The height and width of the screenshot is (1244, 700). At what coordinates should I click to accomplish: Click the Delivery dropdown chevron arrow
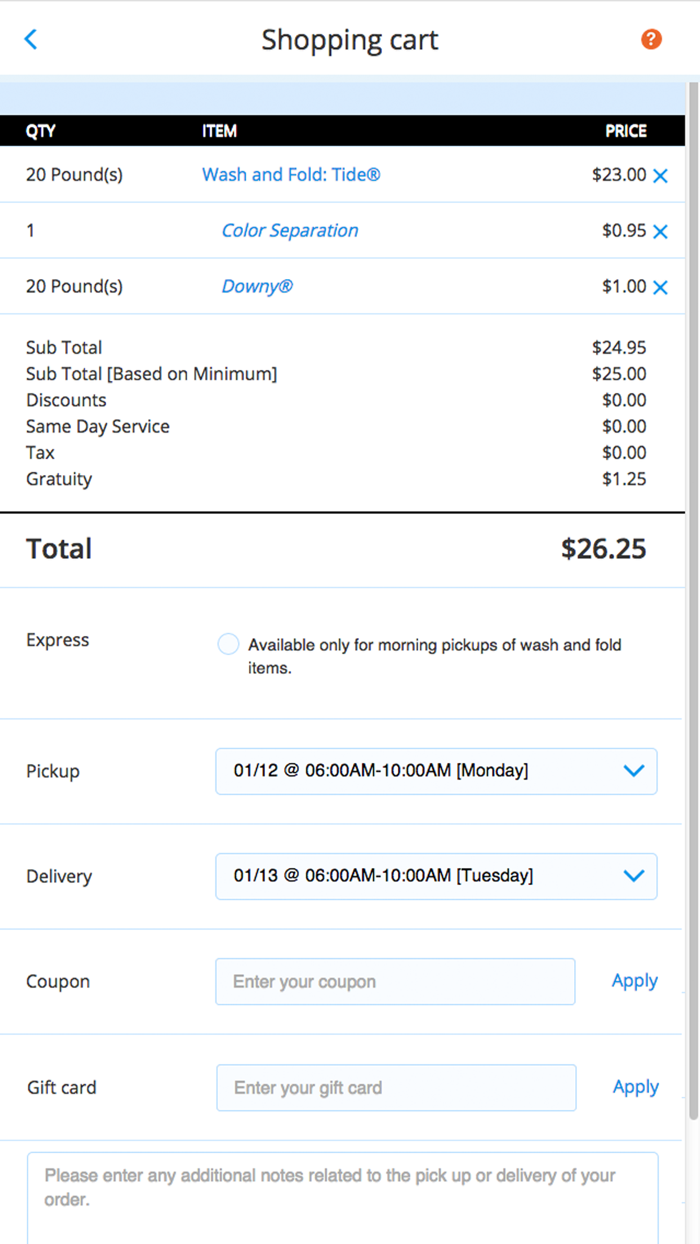[633, 876]
